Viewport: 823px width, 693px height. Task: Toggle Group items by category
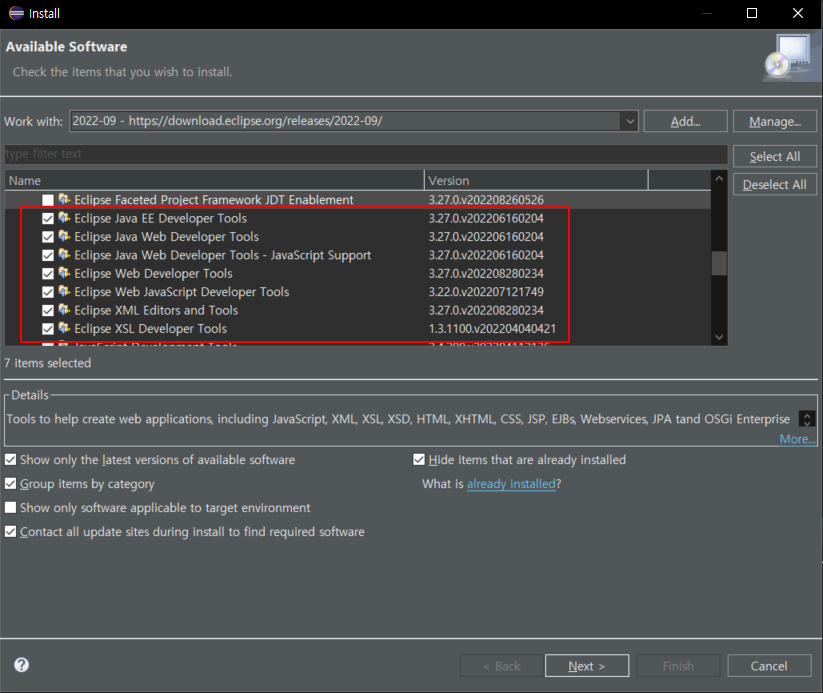10,484
